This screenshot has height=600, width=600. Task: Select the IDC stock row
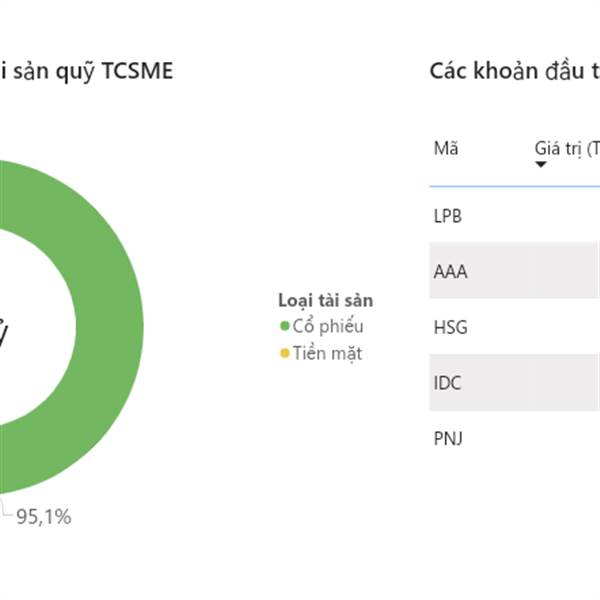[515, 383]
